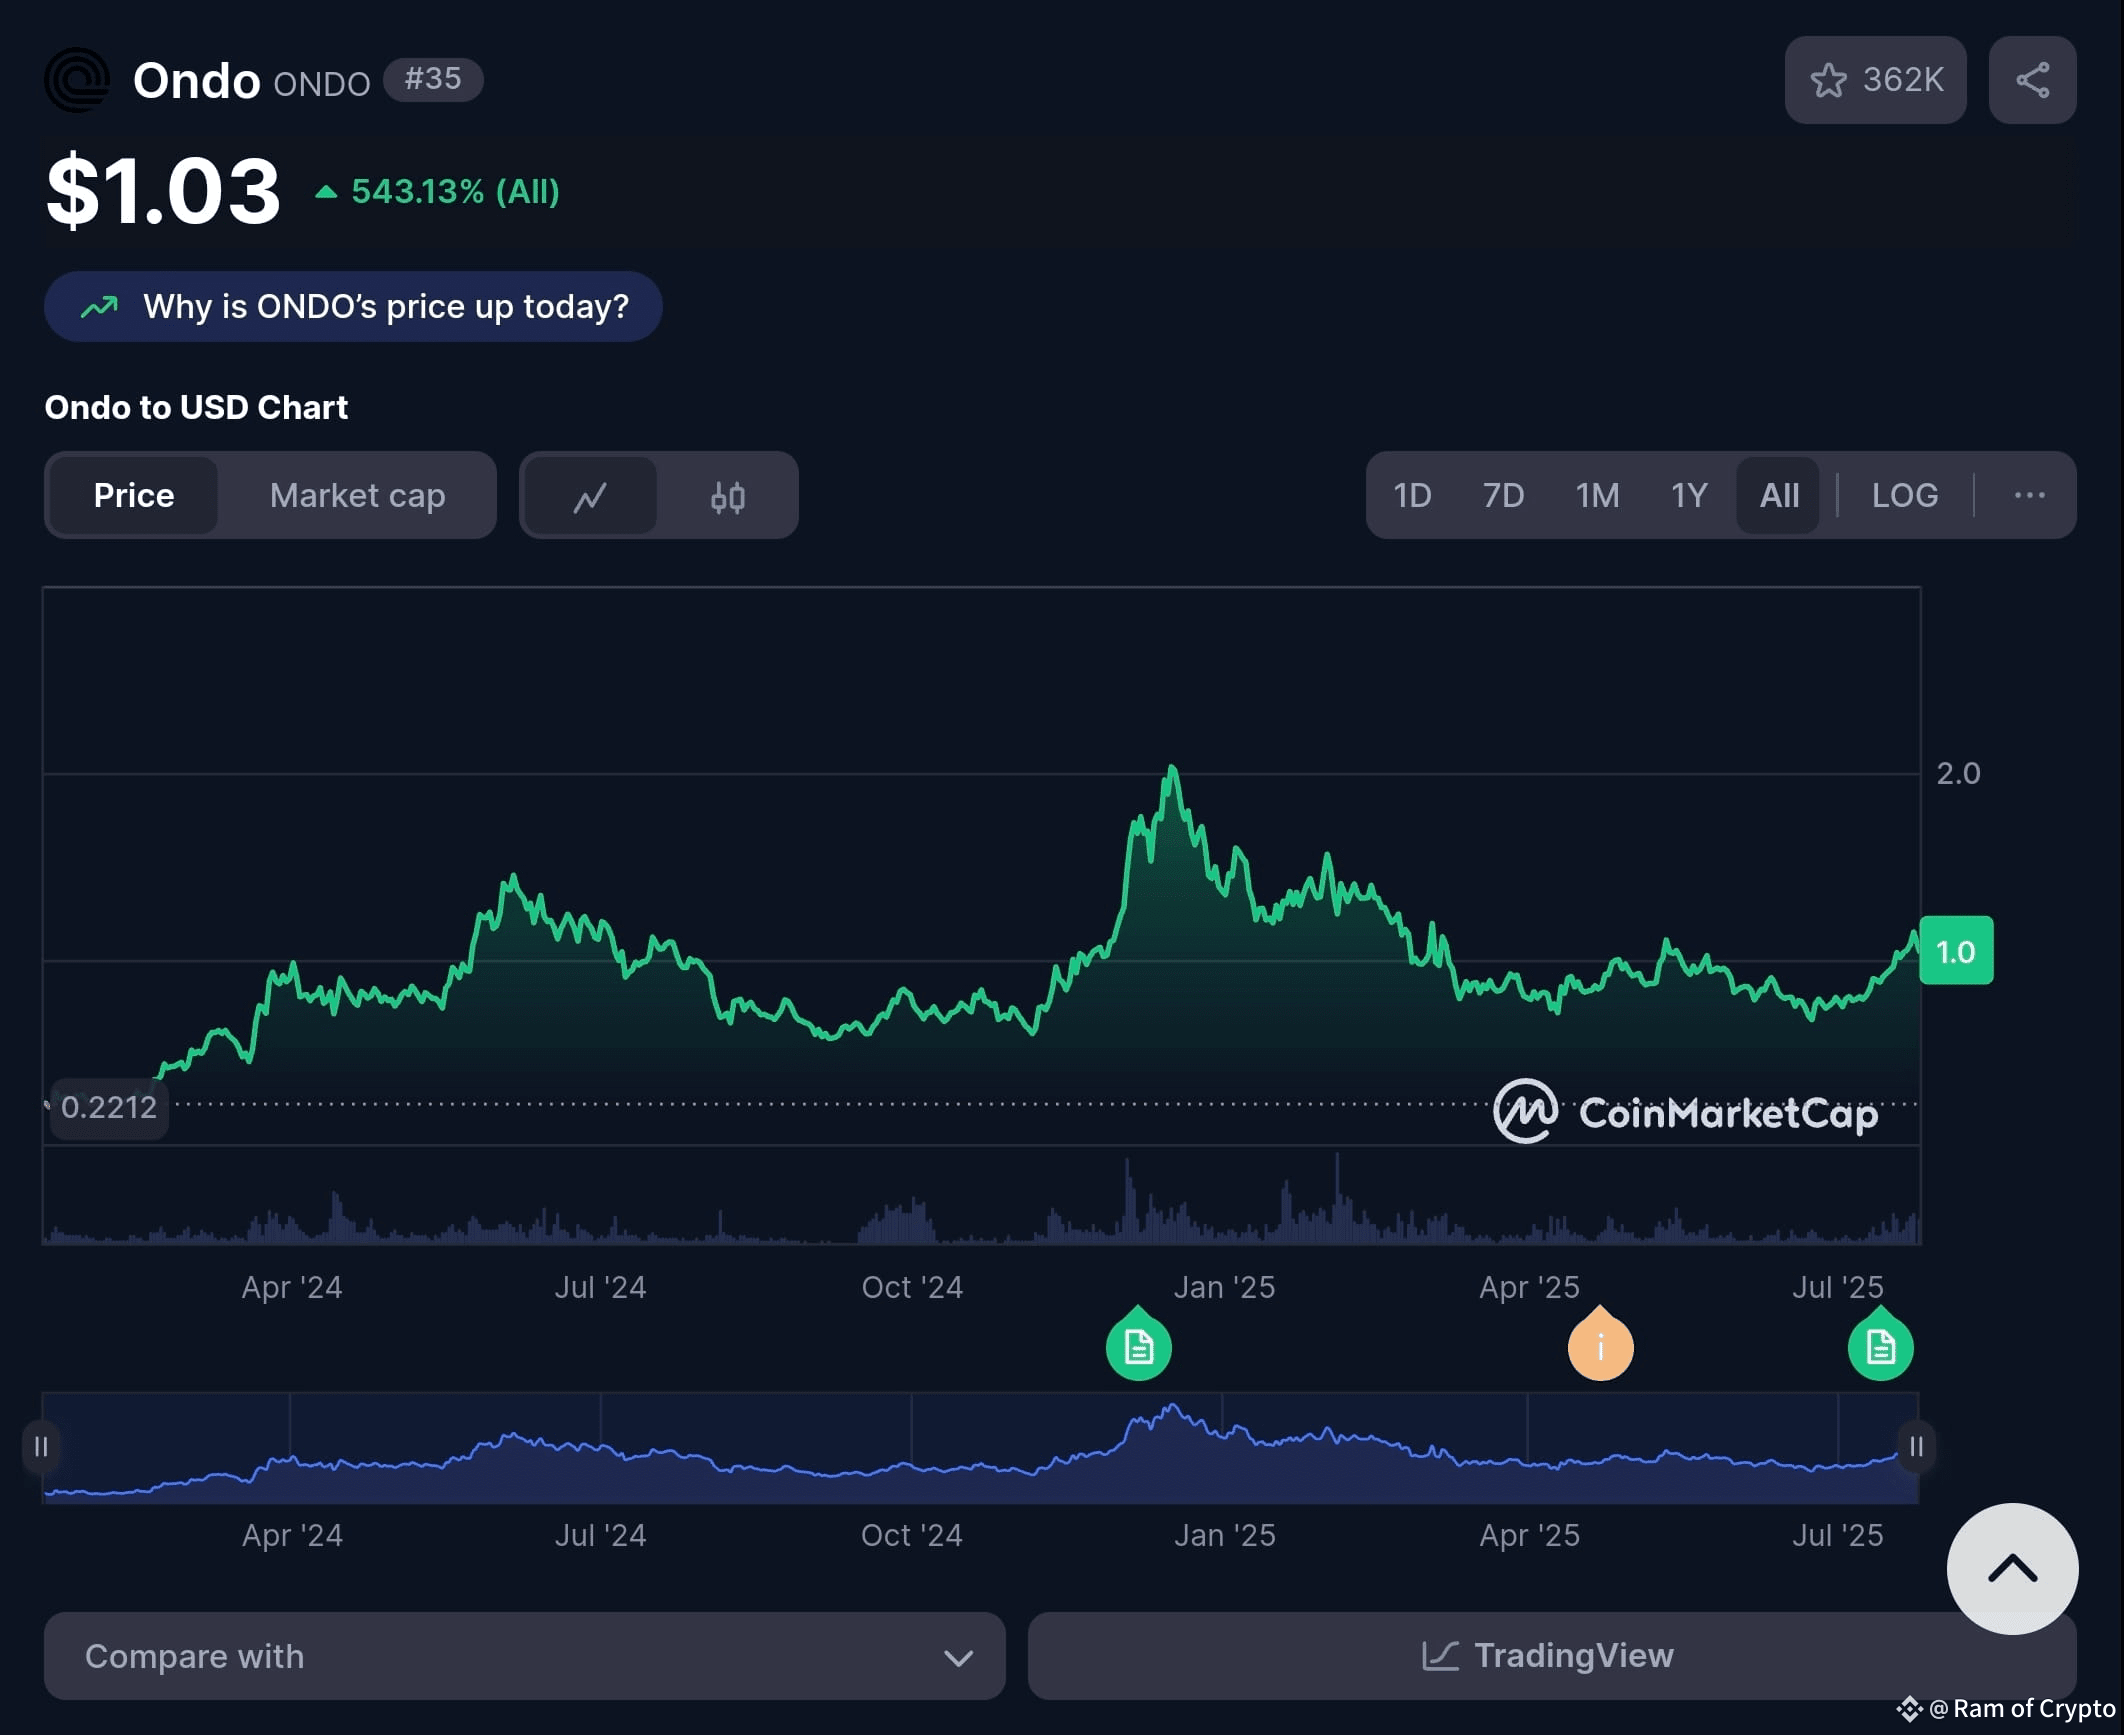Click the right range handle of timeline
This screenshot has height=1735, width=2124.
1916,1446
